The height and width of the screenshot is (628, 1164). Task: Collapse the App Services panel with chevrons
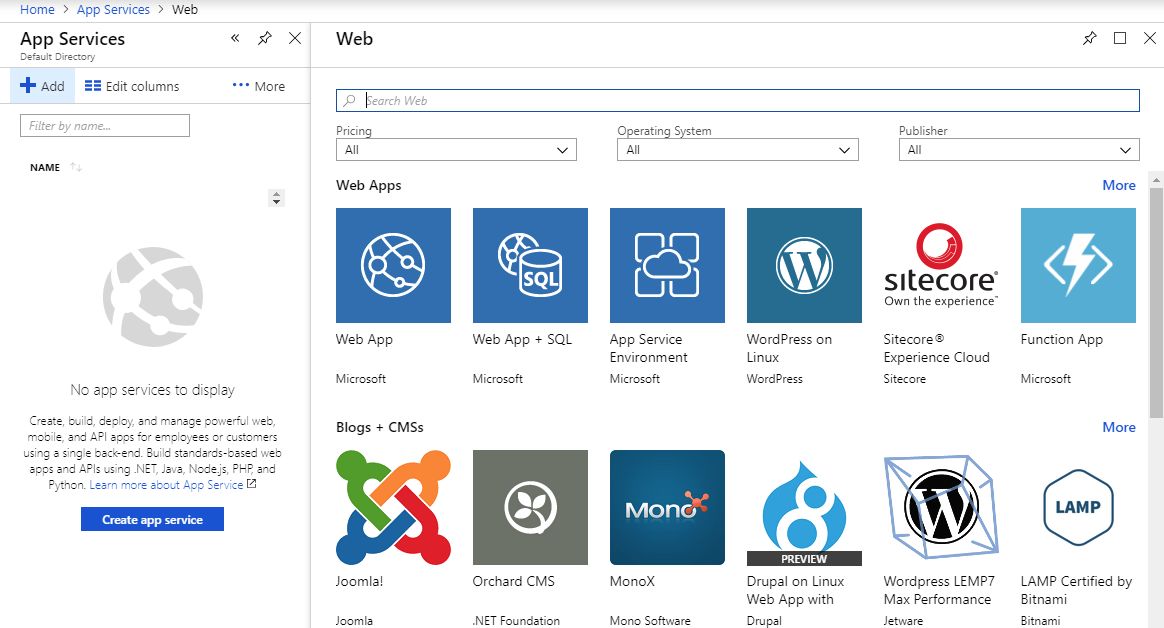(x=235, y=38)
